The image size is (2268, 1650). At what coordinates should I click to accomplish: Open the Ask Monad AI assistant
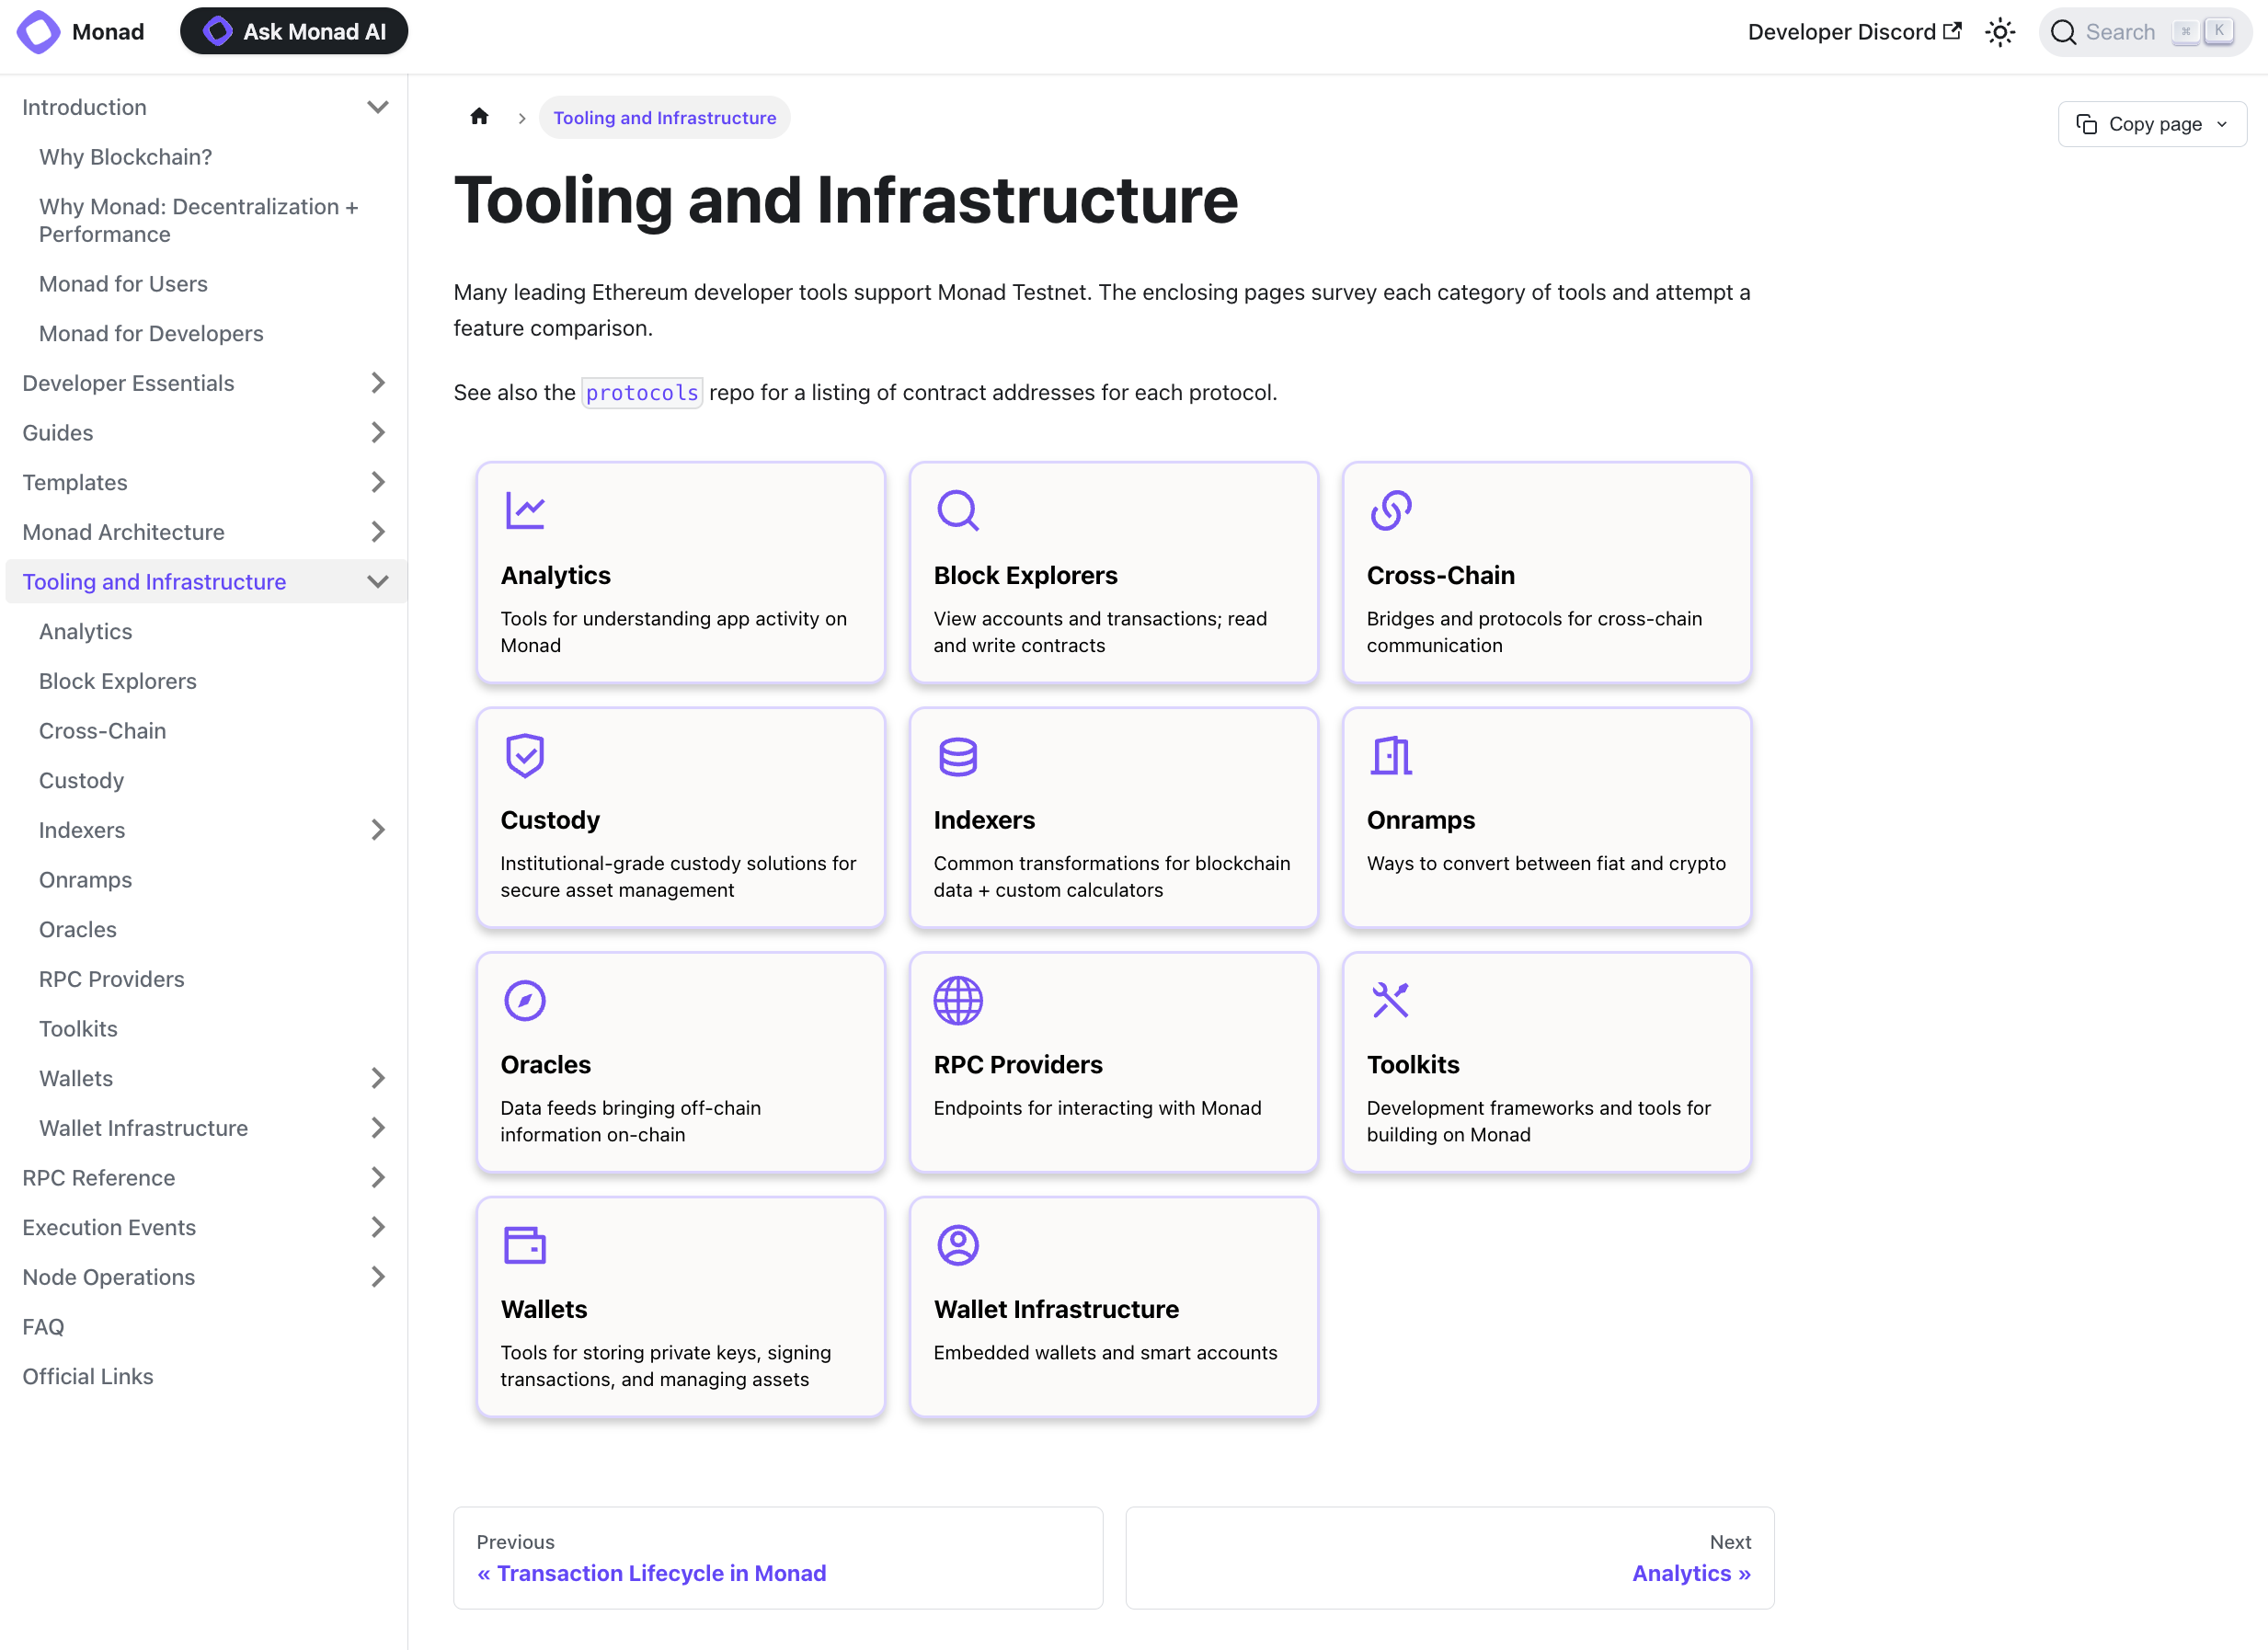[294, 31]
